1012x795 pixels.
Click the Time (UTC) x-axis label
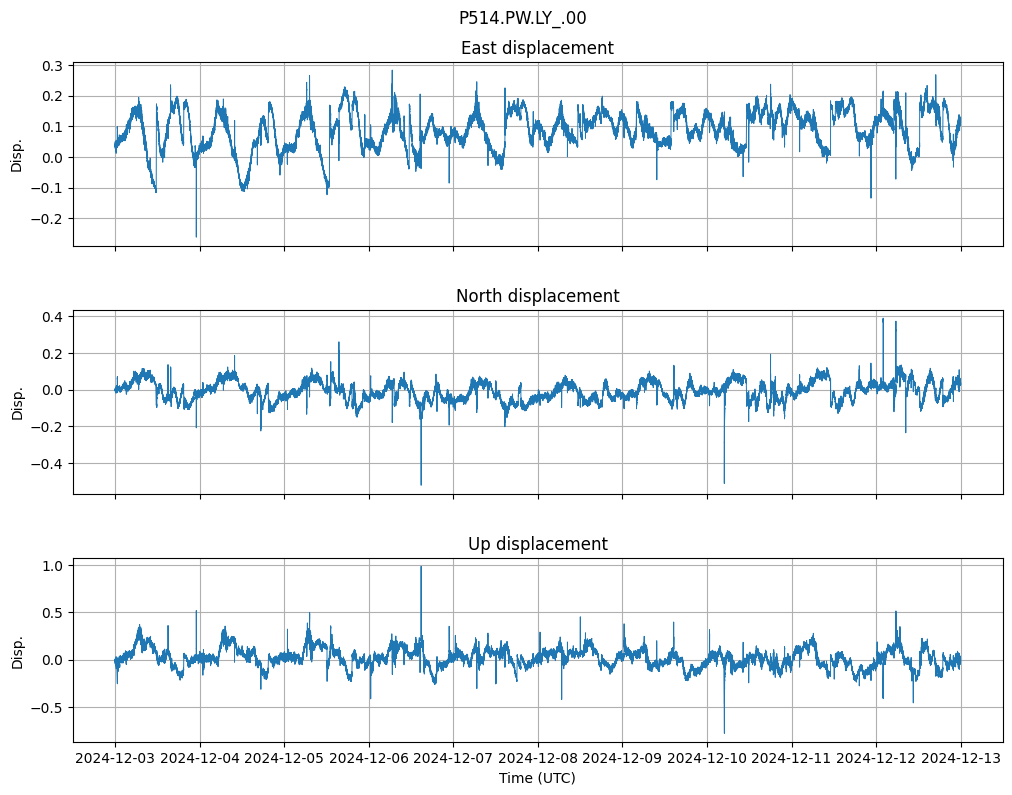click(x=537, y=777)
